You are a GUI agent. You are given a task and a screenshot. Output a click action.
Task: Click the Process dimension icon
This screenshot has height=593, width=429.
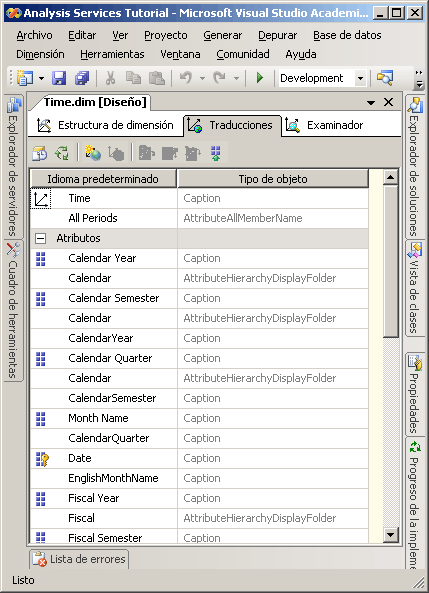pos(39,153)
